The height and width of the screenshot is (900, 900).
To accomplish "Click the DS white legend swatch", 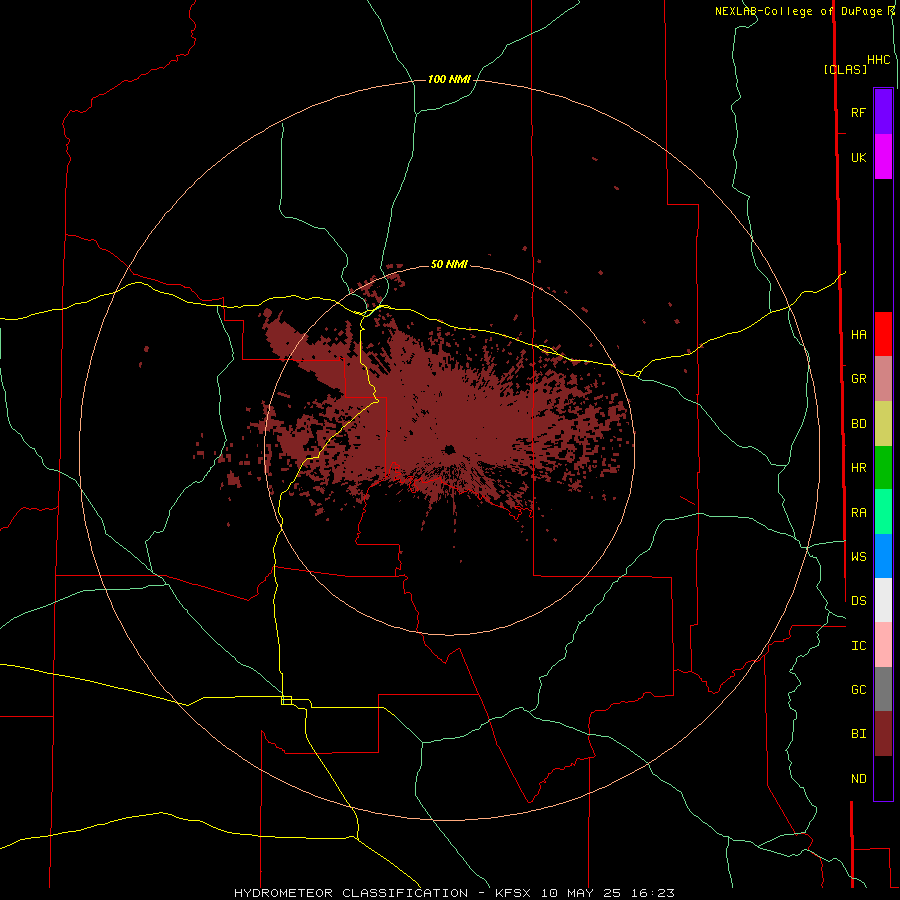I will tap(883, 600).
